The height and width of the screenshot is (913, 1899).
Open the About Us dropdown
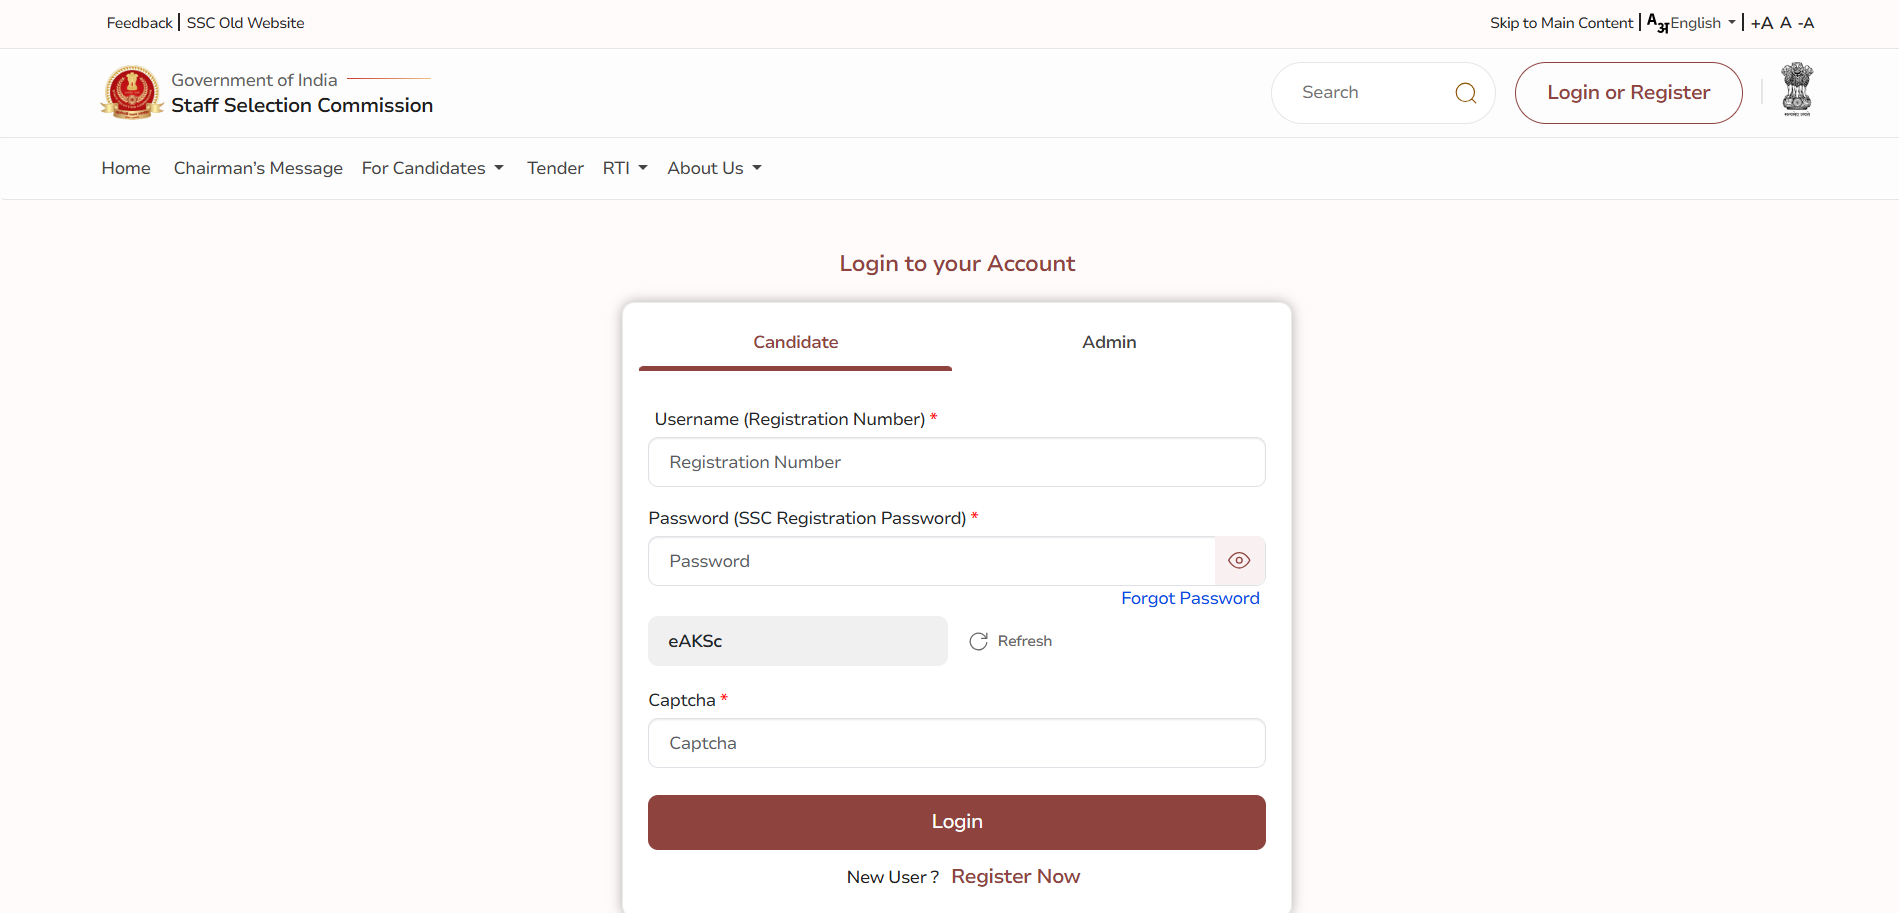click(714, 168)
